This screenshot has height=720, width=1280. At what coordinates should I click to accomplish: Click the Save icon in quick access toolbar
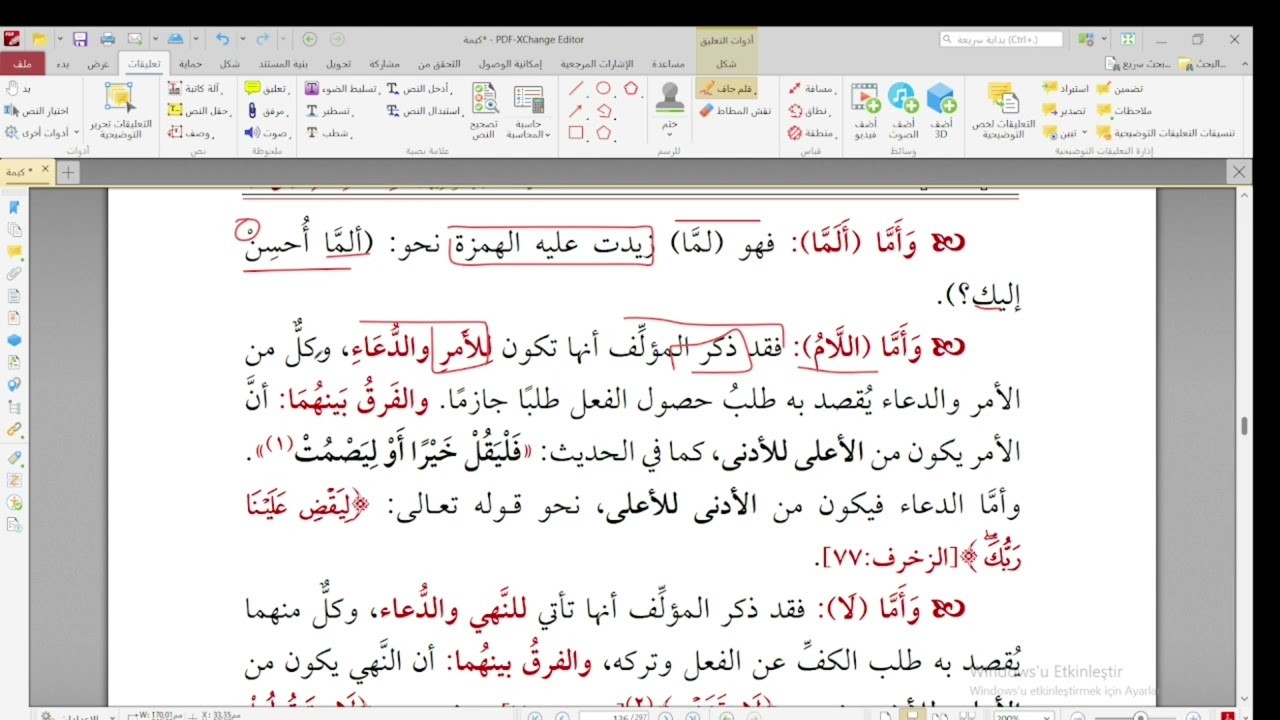[80, 39]
